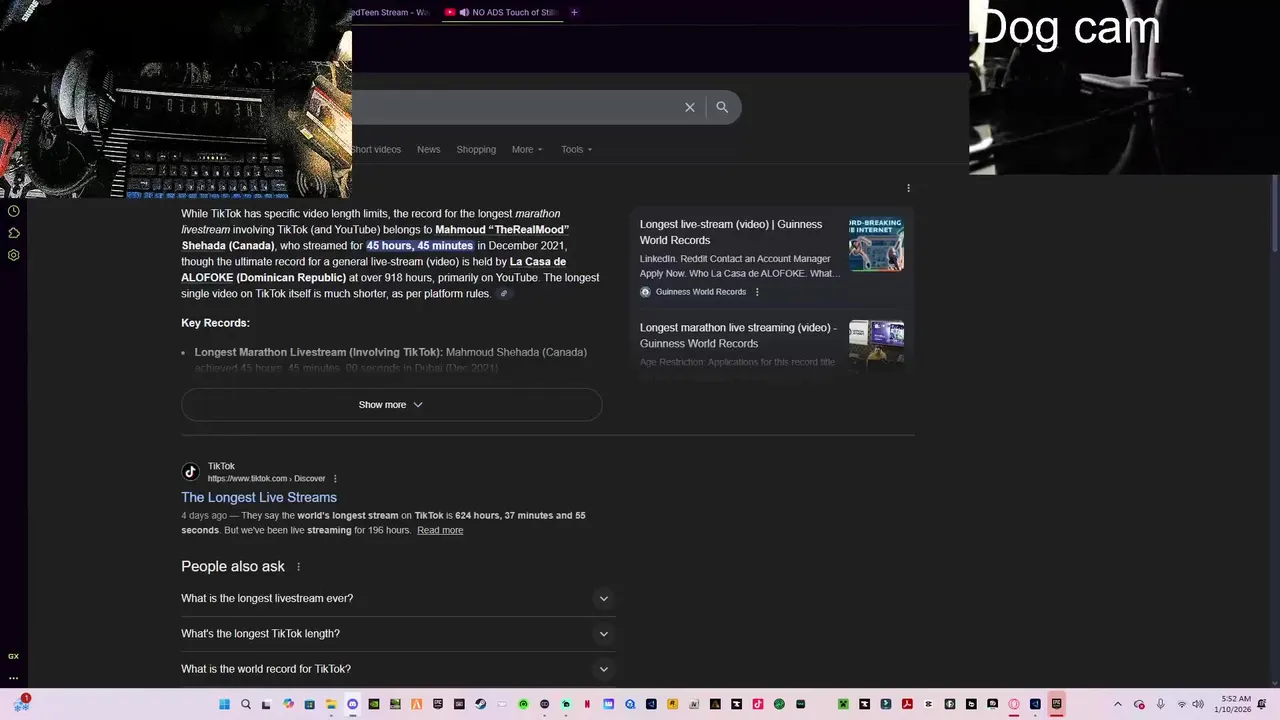Open Minecraft icon on the taskbar
Viewport: 1280px width, 720px height.
pos(843,704)
